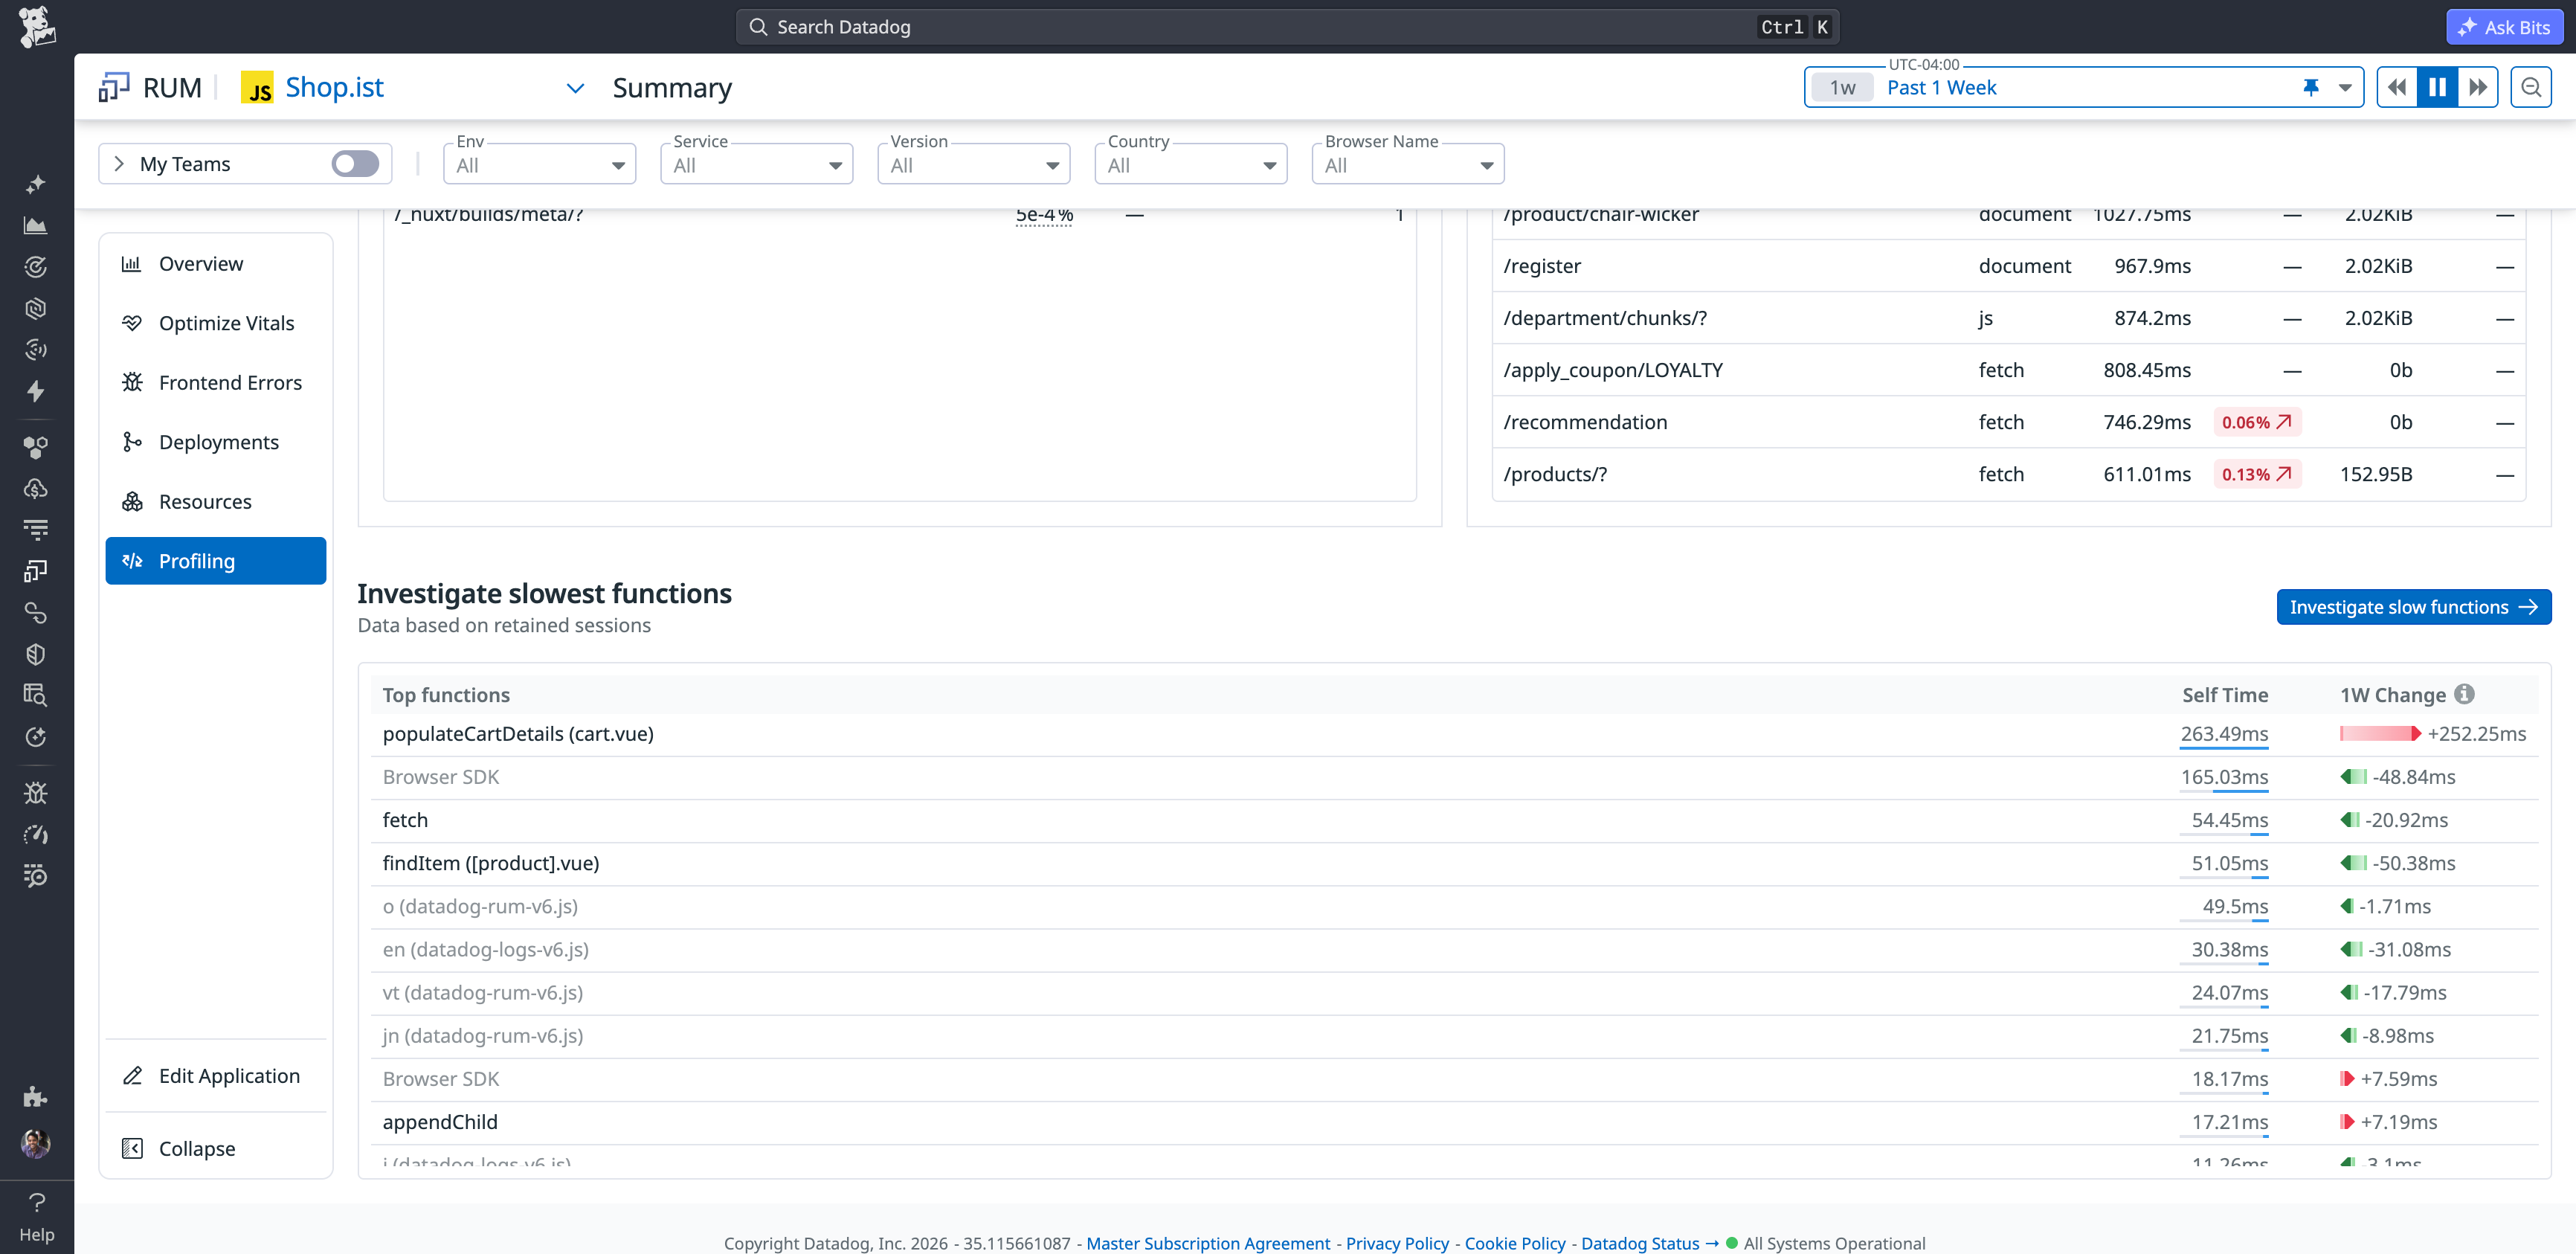Open the area-chart Dashboards icon in left nav
This screenshot has width=2576, height=1254.
coord(36,225)
